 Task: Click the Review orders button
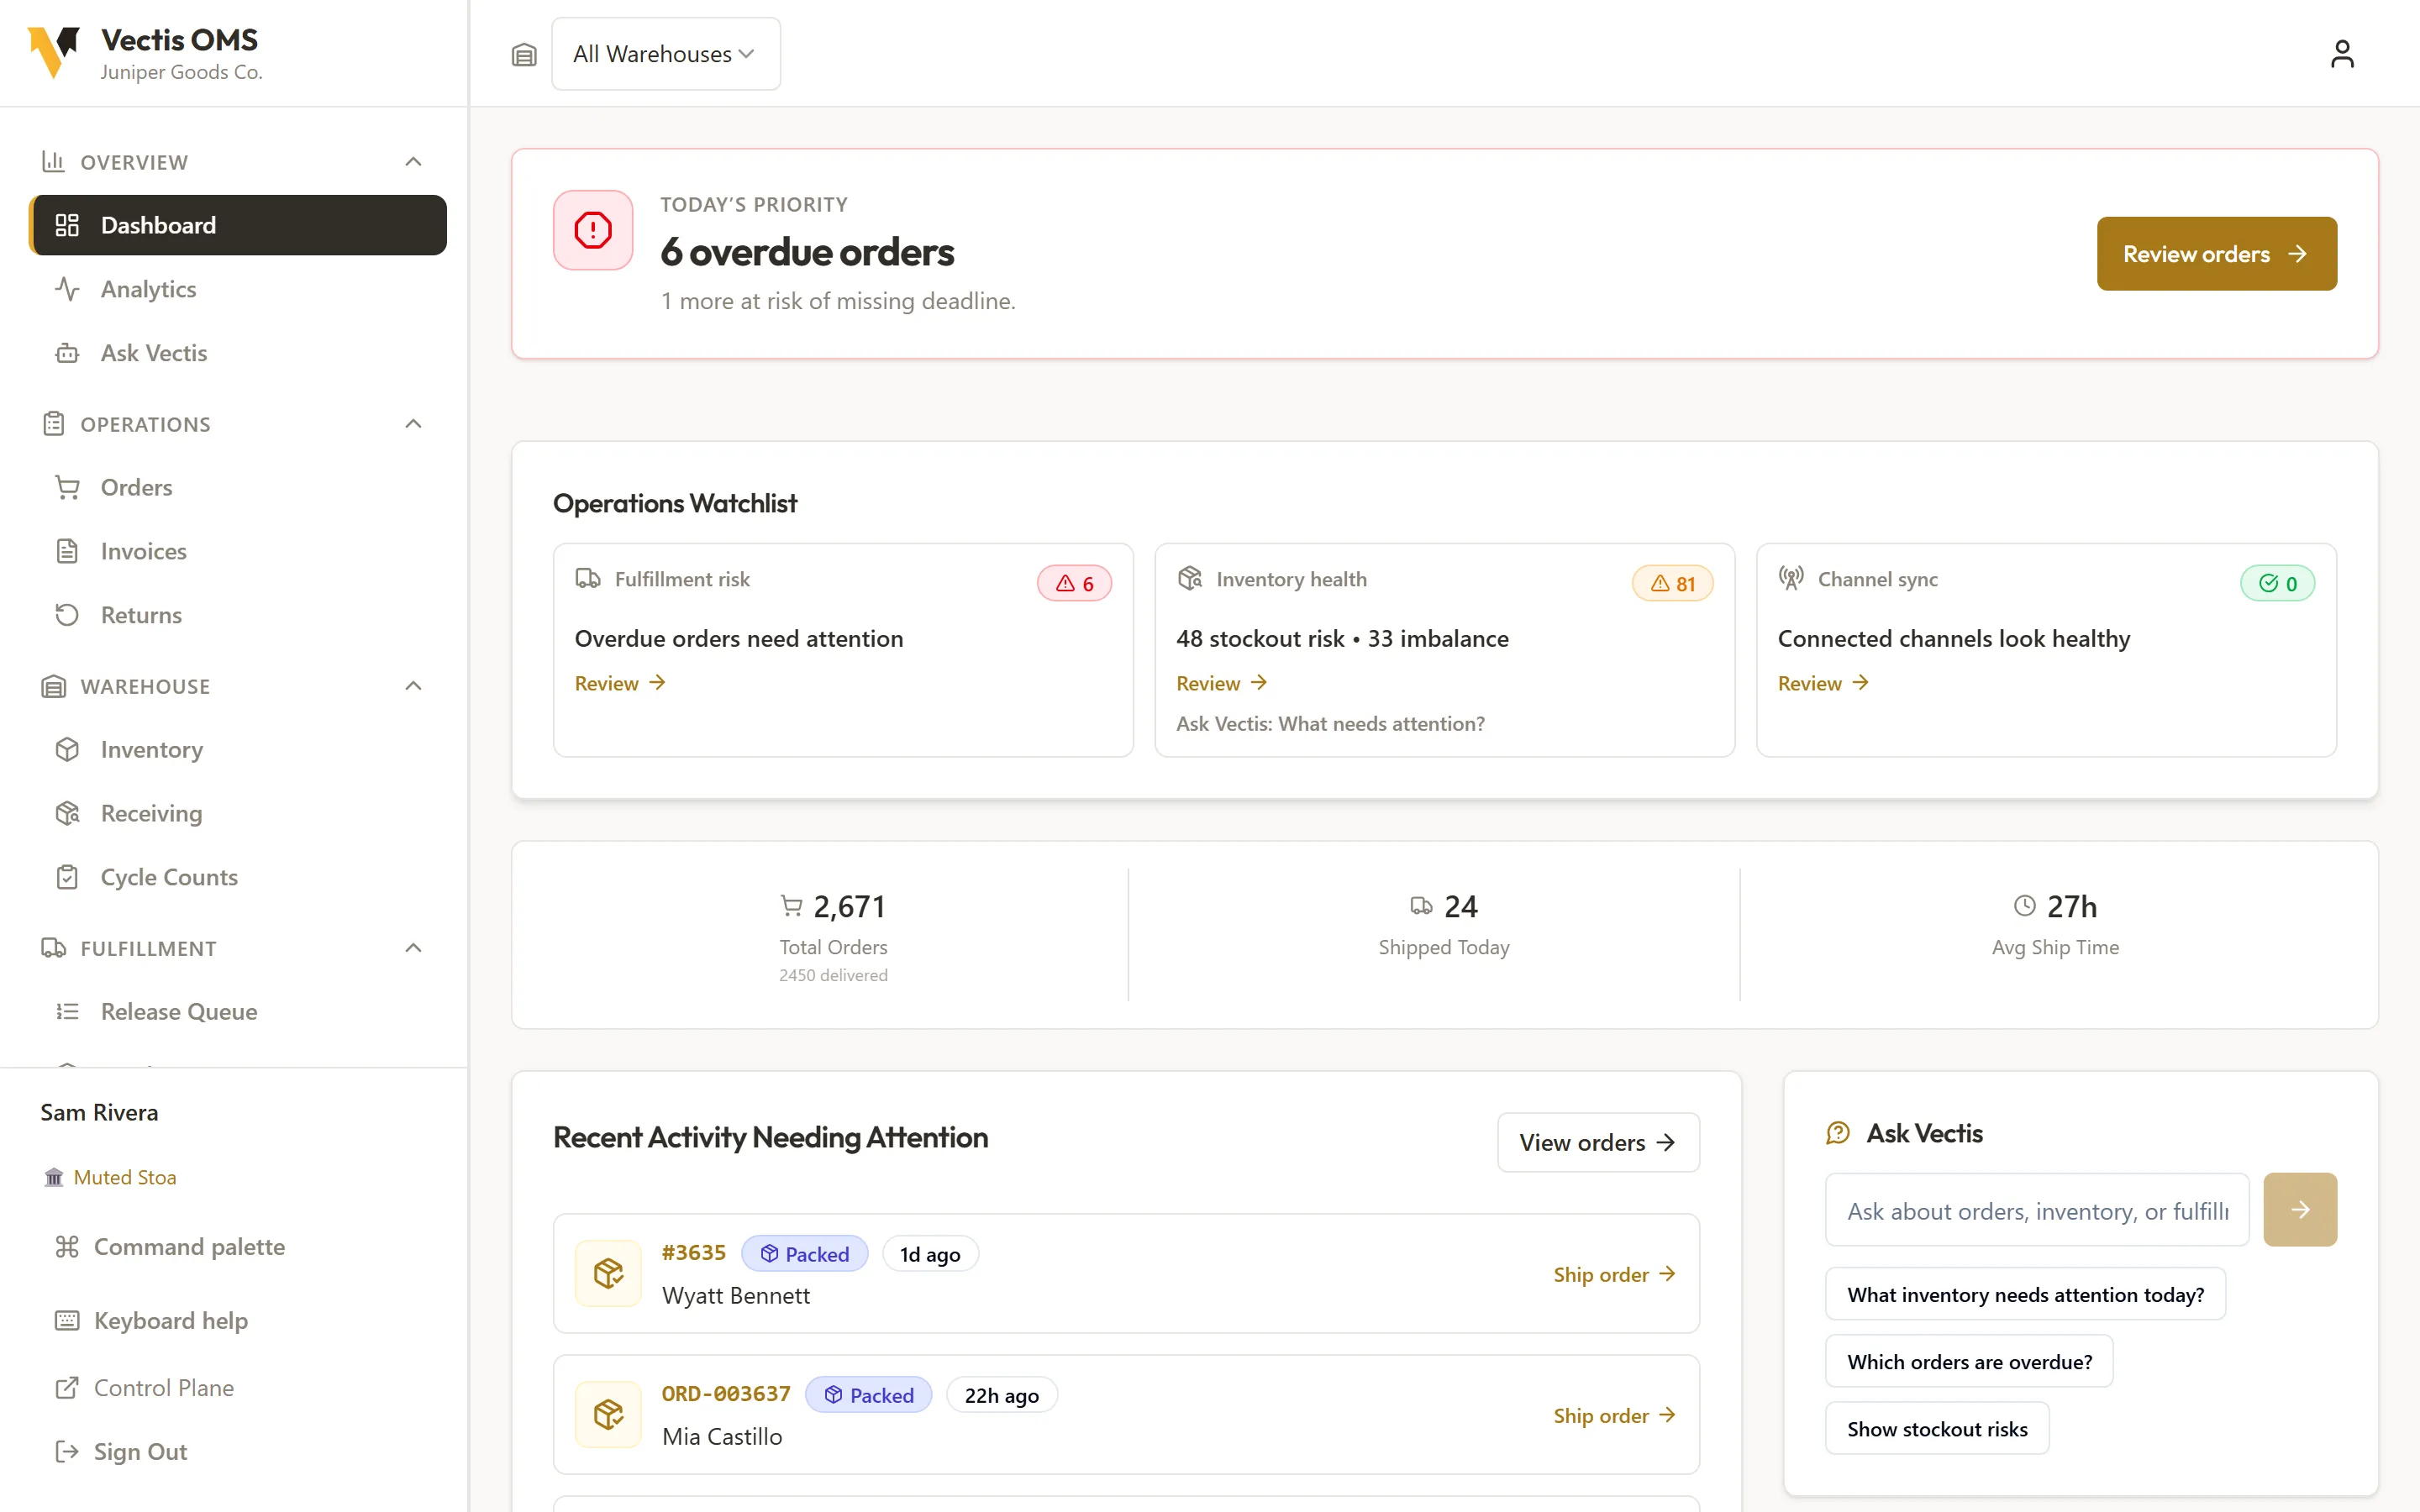2216,254
